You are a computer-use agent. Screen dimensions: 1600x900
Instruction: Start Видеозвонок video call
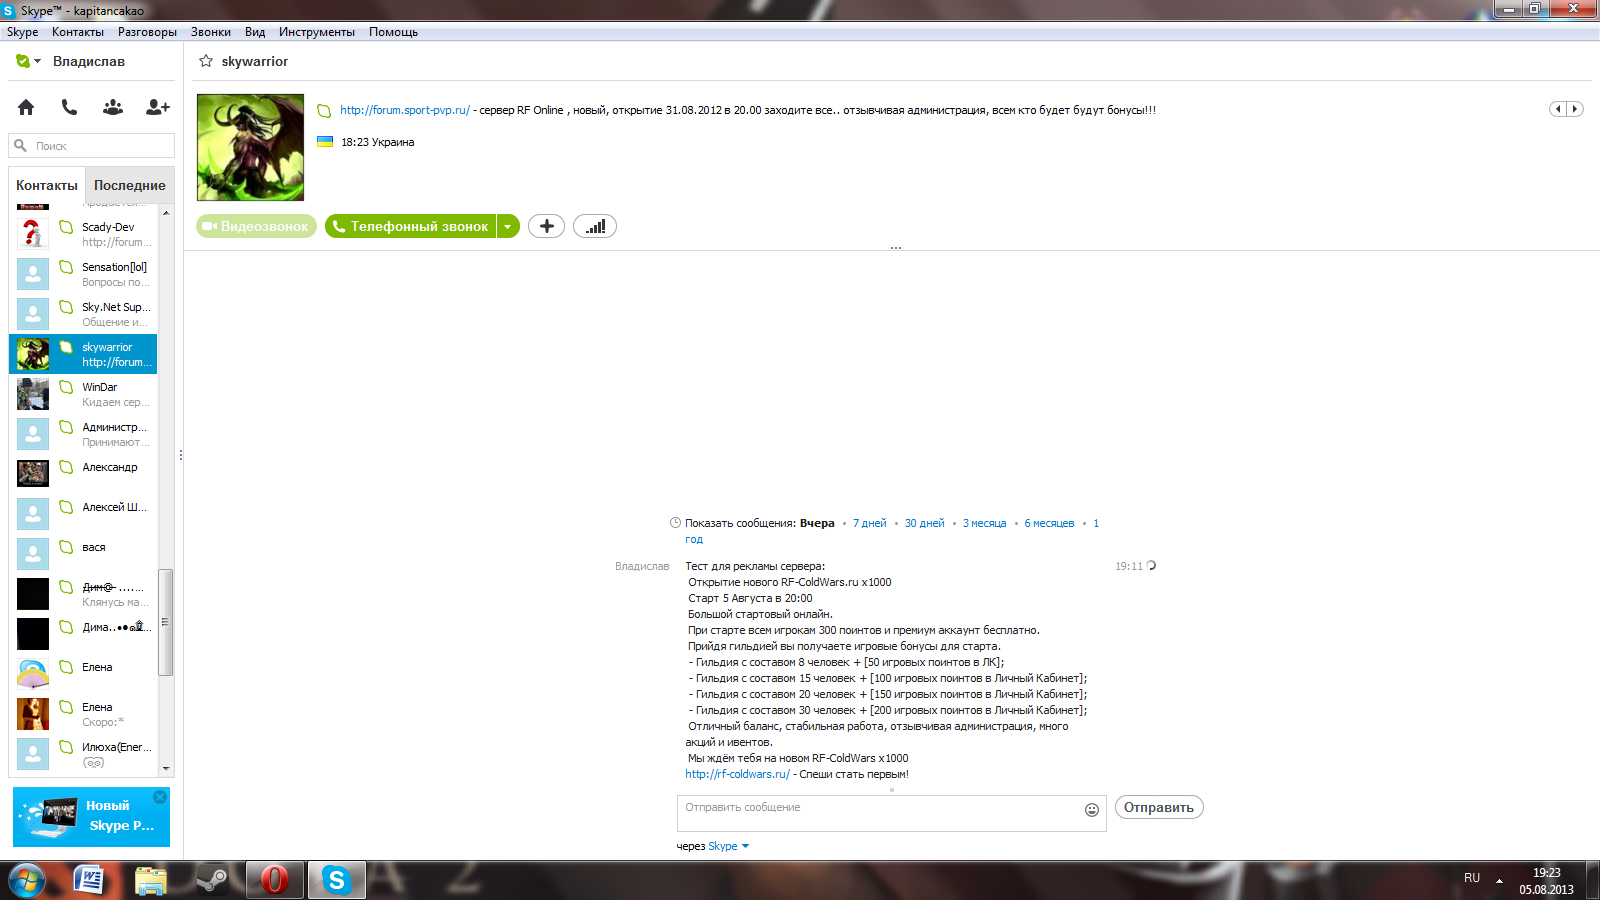256,226
